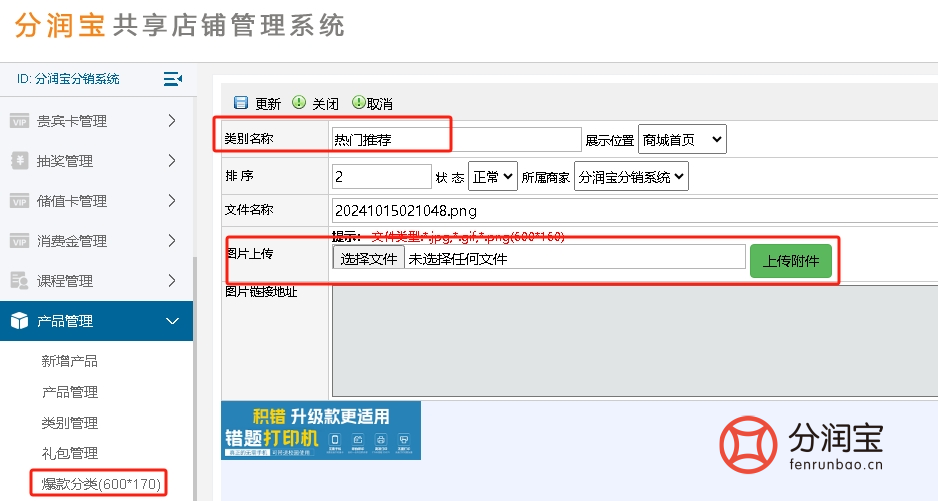
Task: Expand the 消费金管理 chevron
Action: pyautogui.click(x=172, y=241)
